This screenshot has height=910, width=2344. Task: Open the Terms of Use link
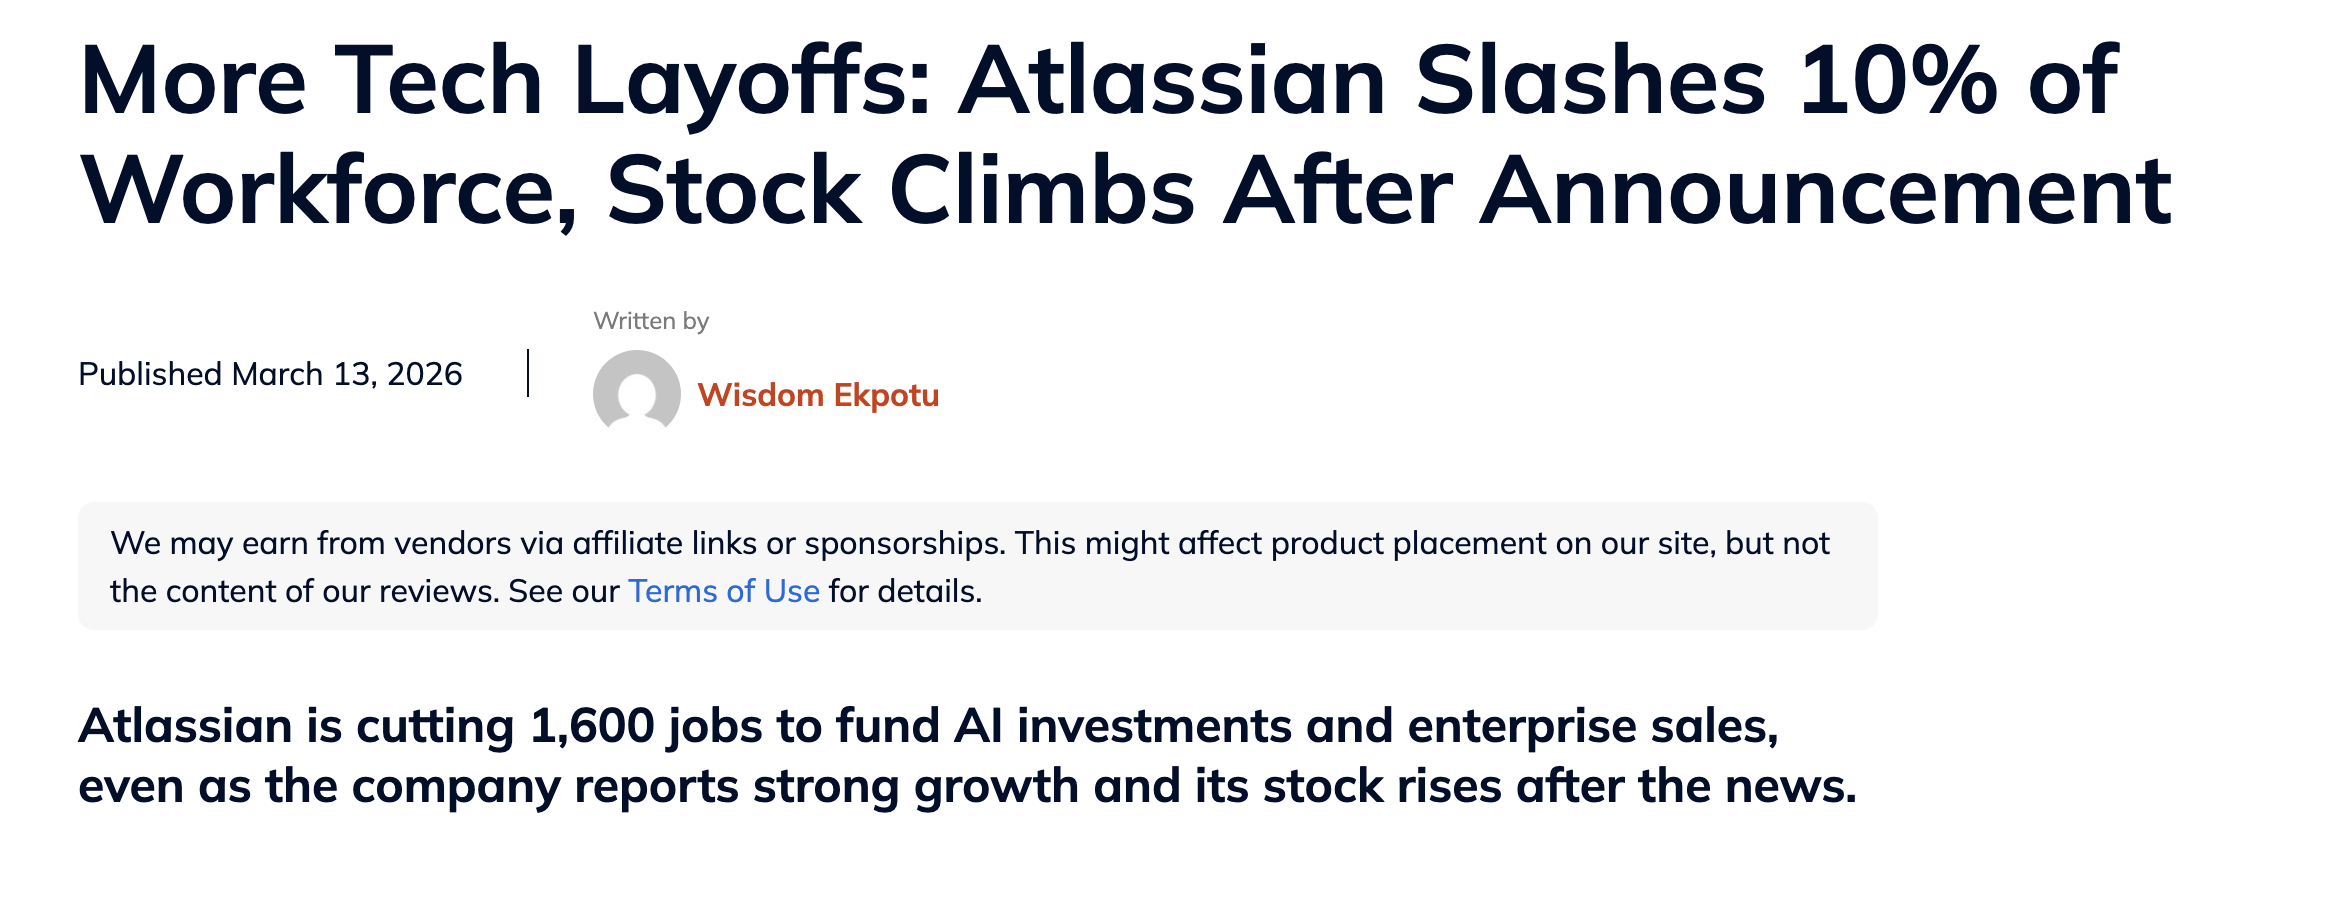click(x=724, y=591)
